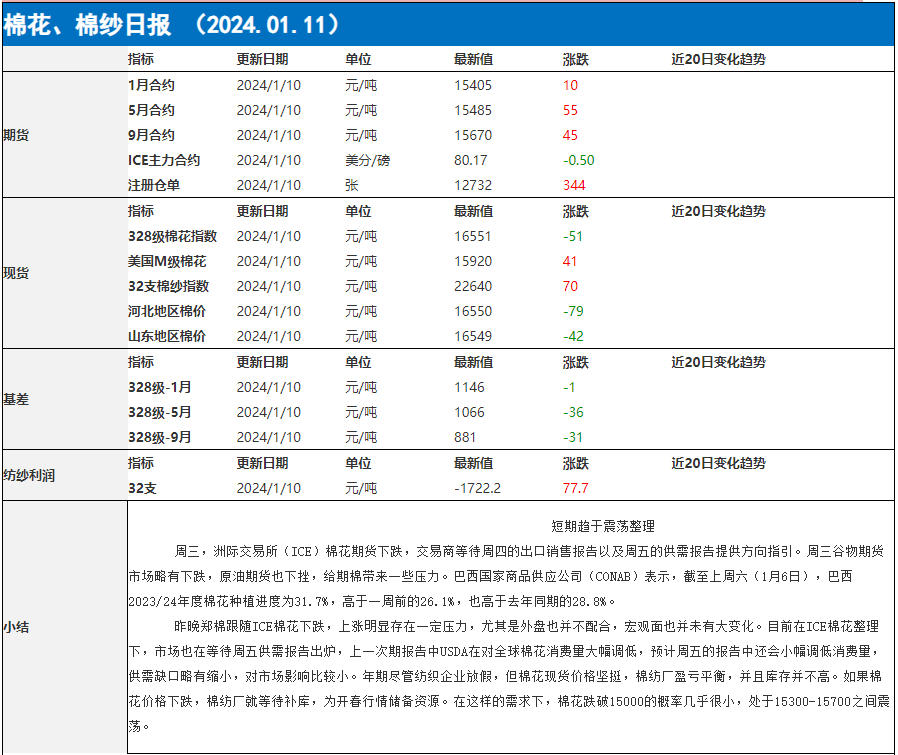Click the value 16549
Screen dimensions: 898x755
[473, 337]
